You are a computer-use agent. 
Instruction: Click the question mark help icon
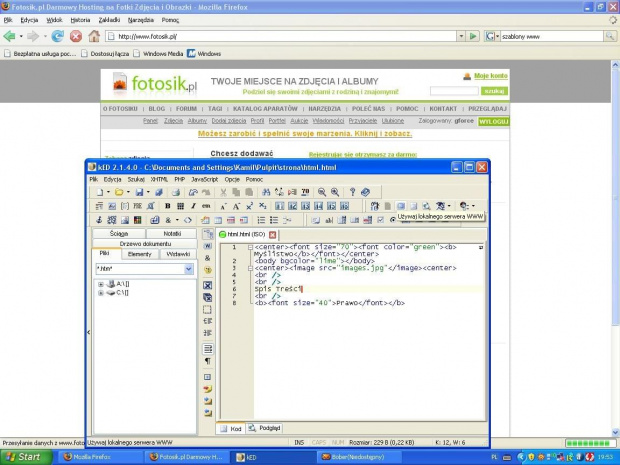tap(352, 192)
